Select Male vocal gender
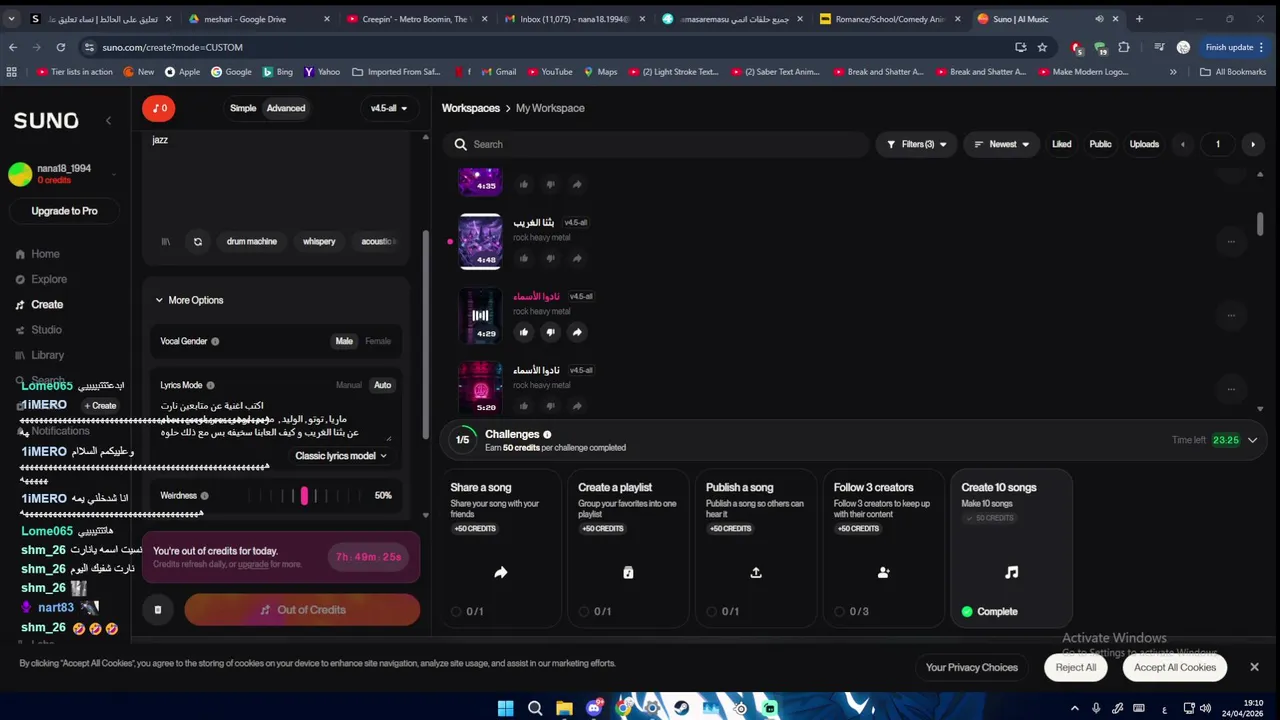The width and height of the screenshot is (1280, 720). pyautogui.click(x=344, y=341)
